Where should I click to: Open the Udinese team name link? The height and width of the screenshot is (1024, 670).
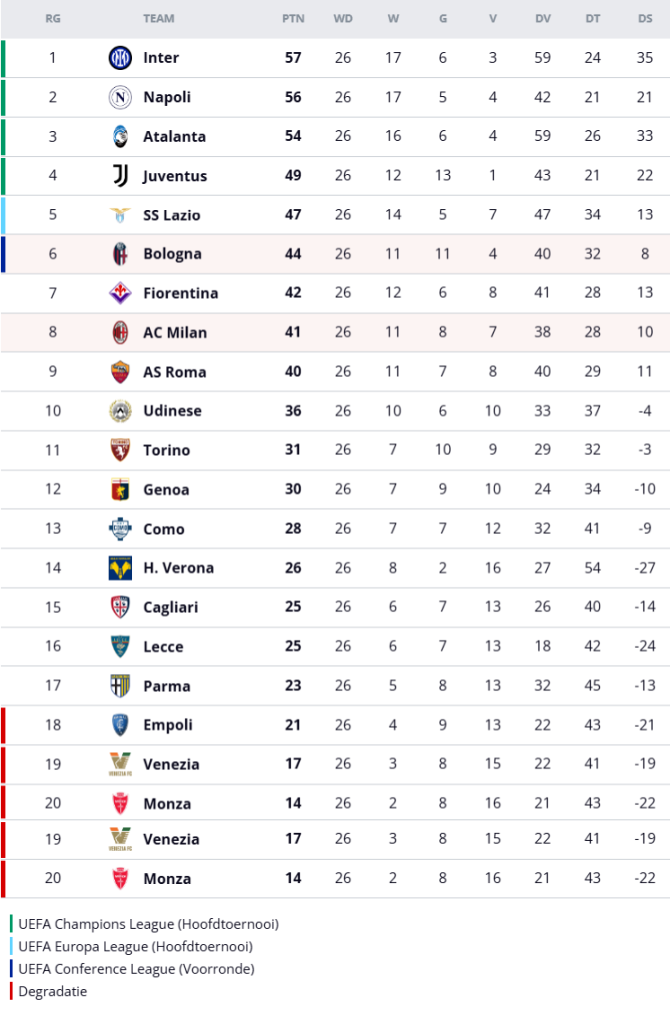coord(172,411)
